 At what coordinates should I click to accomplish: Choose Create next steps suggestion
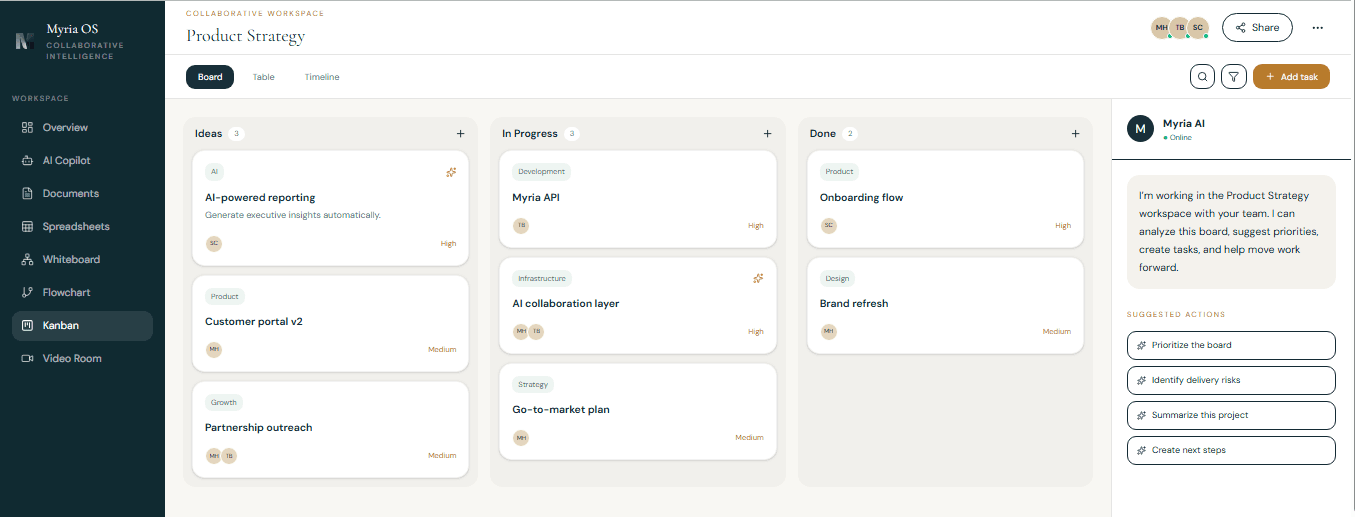(x=1231, y=450)
